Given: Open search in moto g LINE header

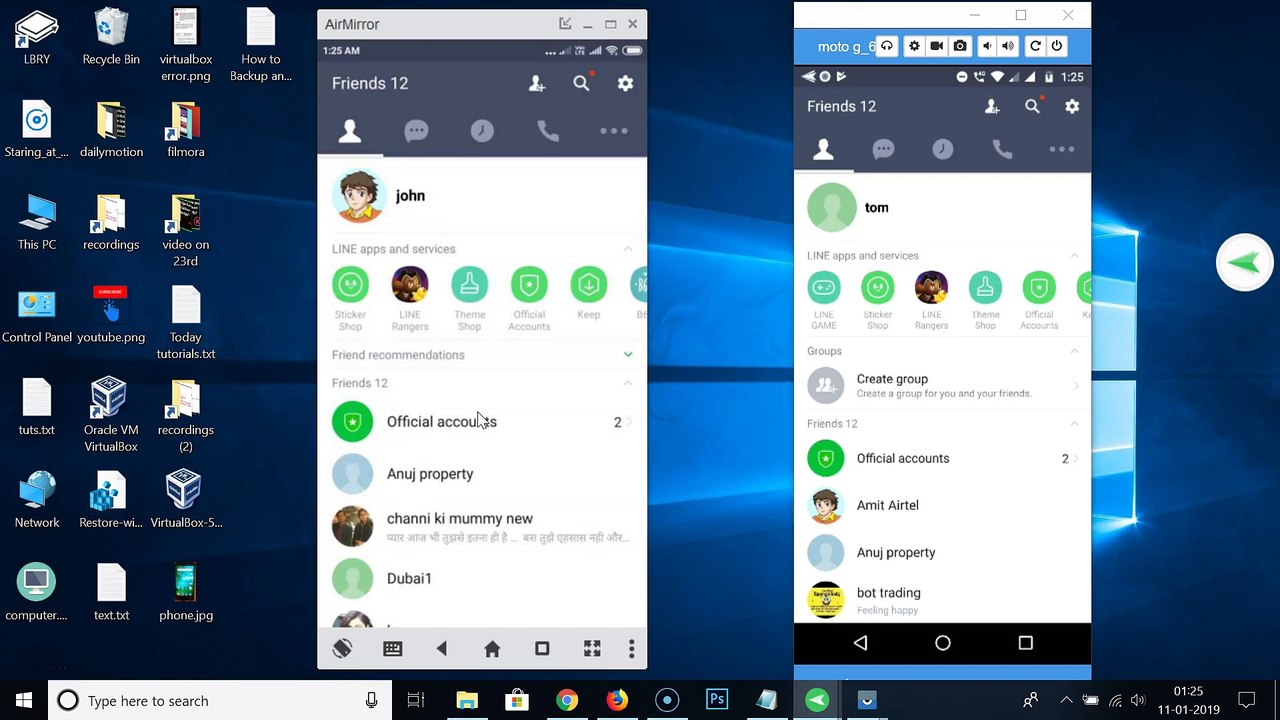Looking at the screenshot, I should pos(1032,106).
